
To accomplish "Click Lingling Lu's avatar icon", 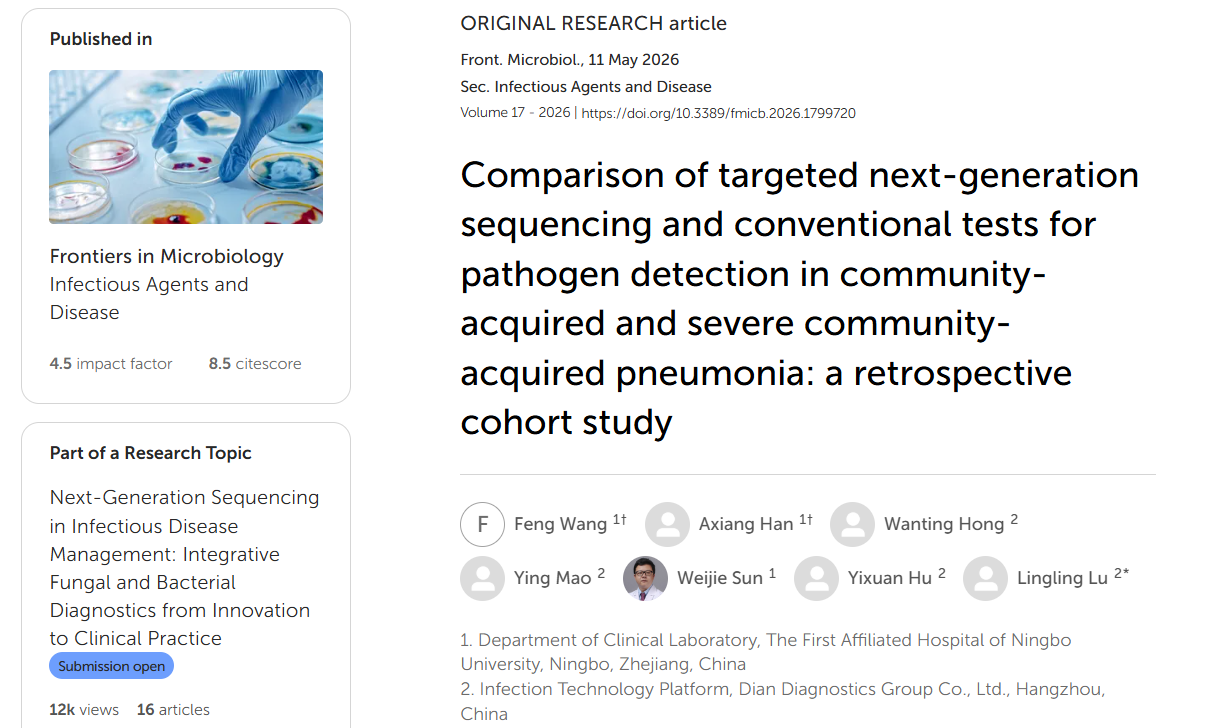I will pyautogui.click(x=985, y=578).
